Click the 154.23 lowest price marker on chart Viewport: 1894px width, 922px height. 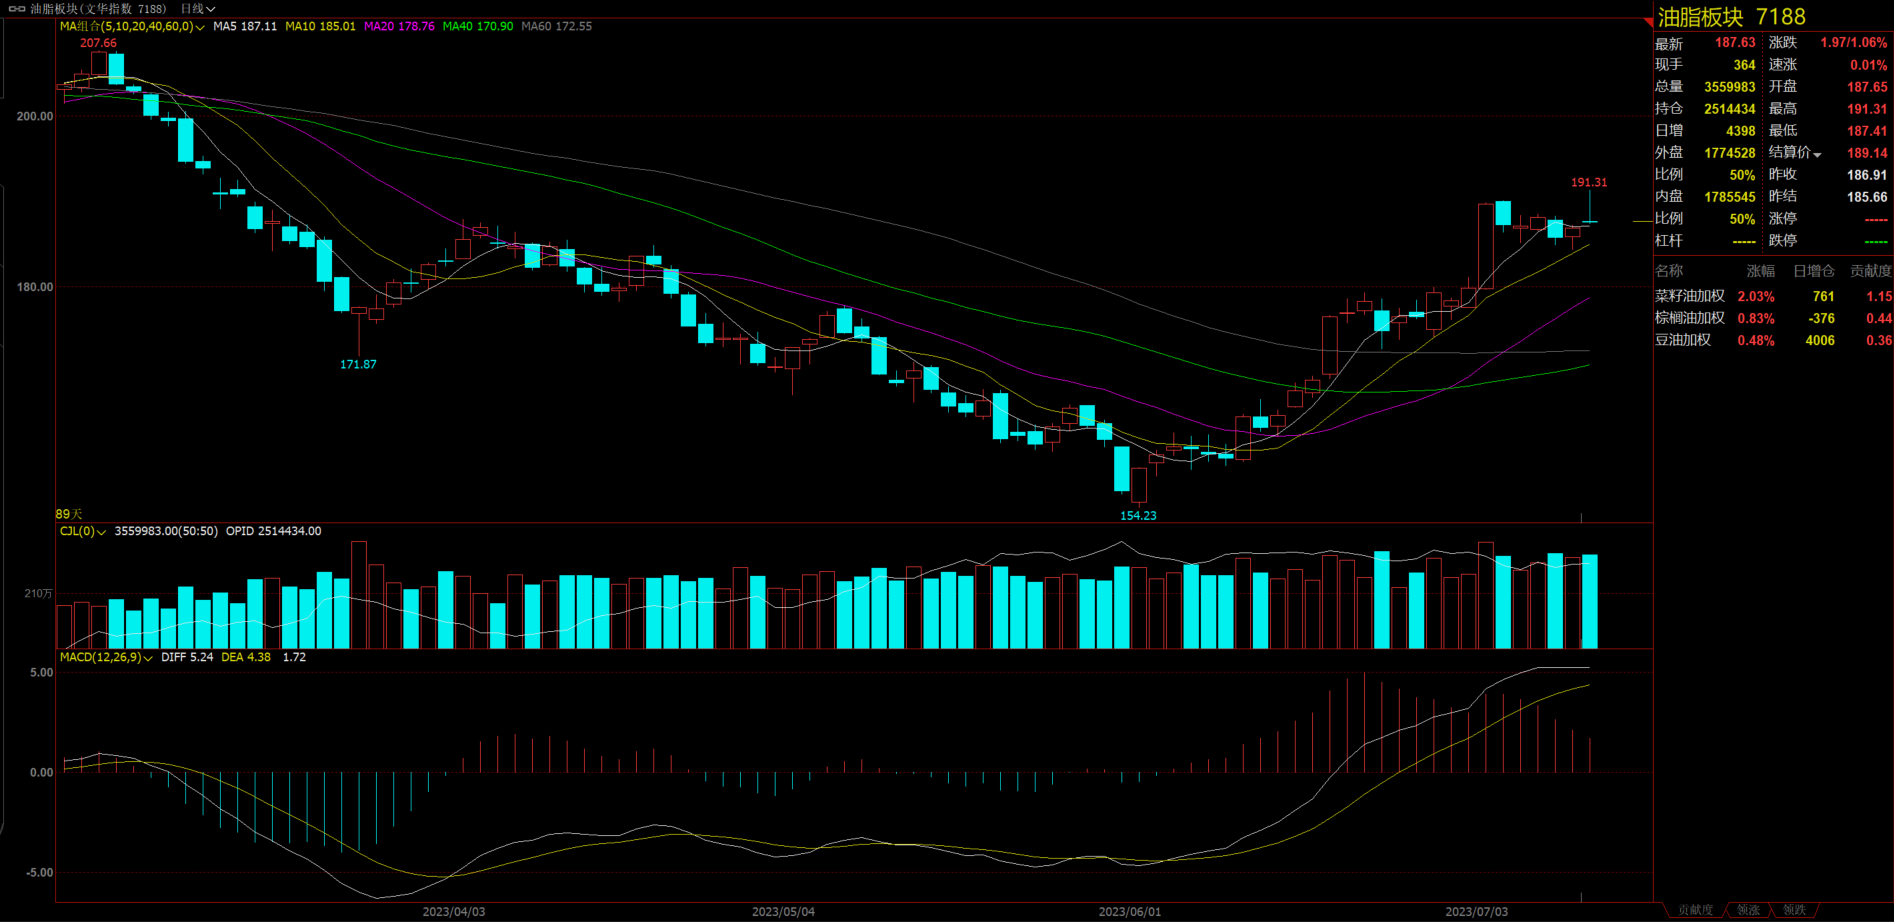point(1138,516)
